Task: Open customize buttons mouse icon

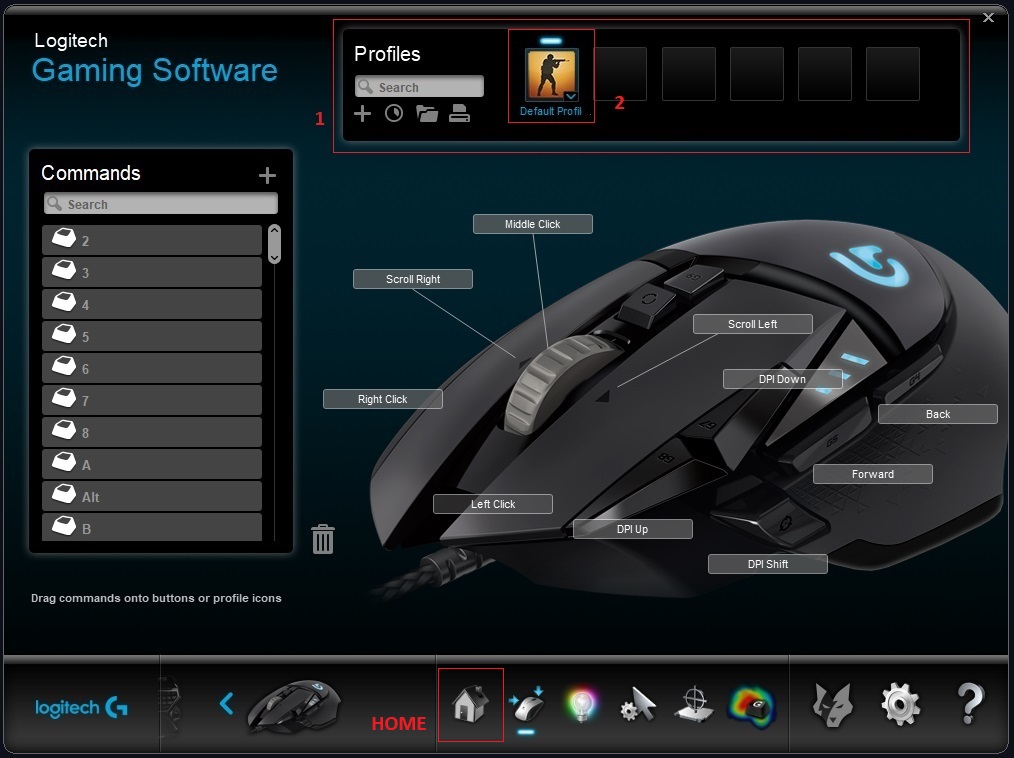Action: click(x=527, y=705)
